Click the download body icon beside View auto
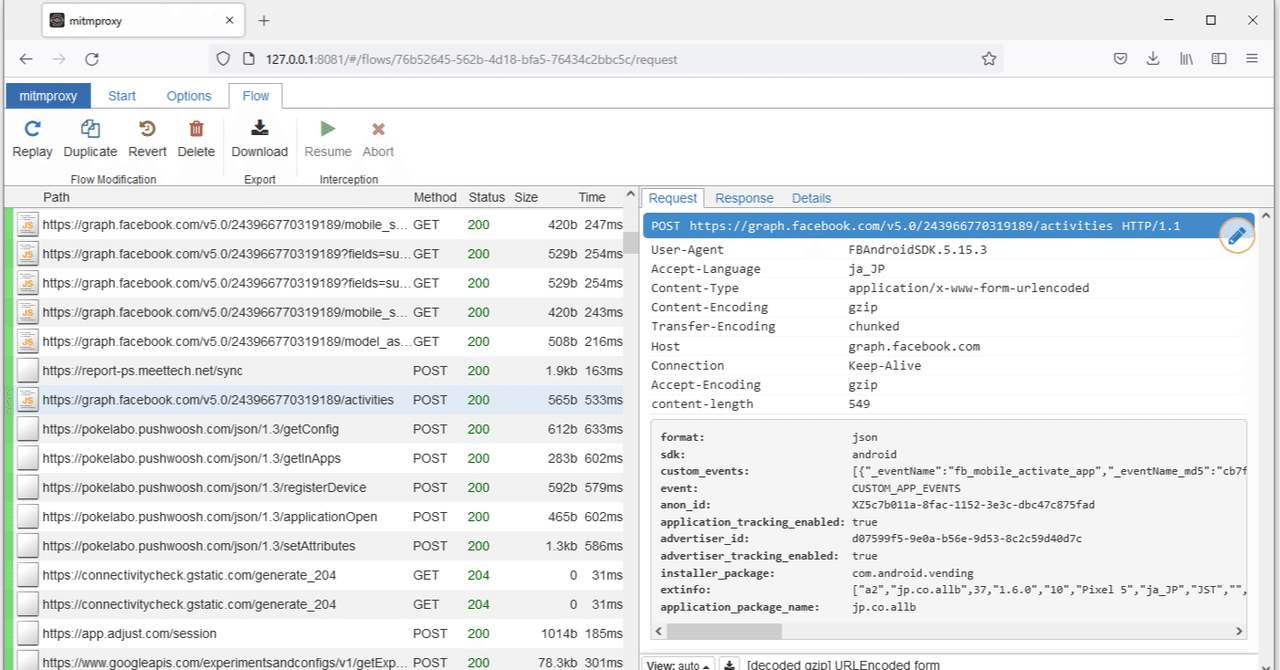 729,665
